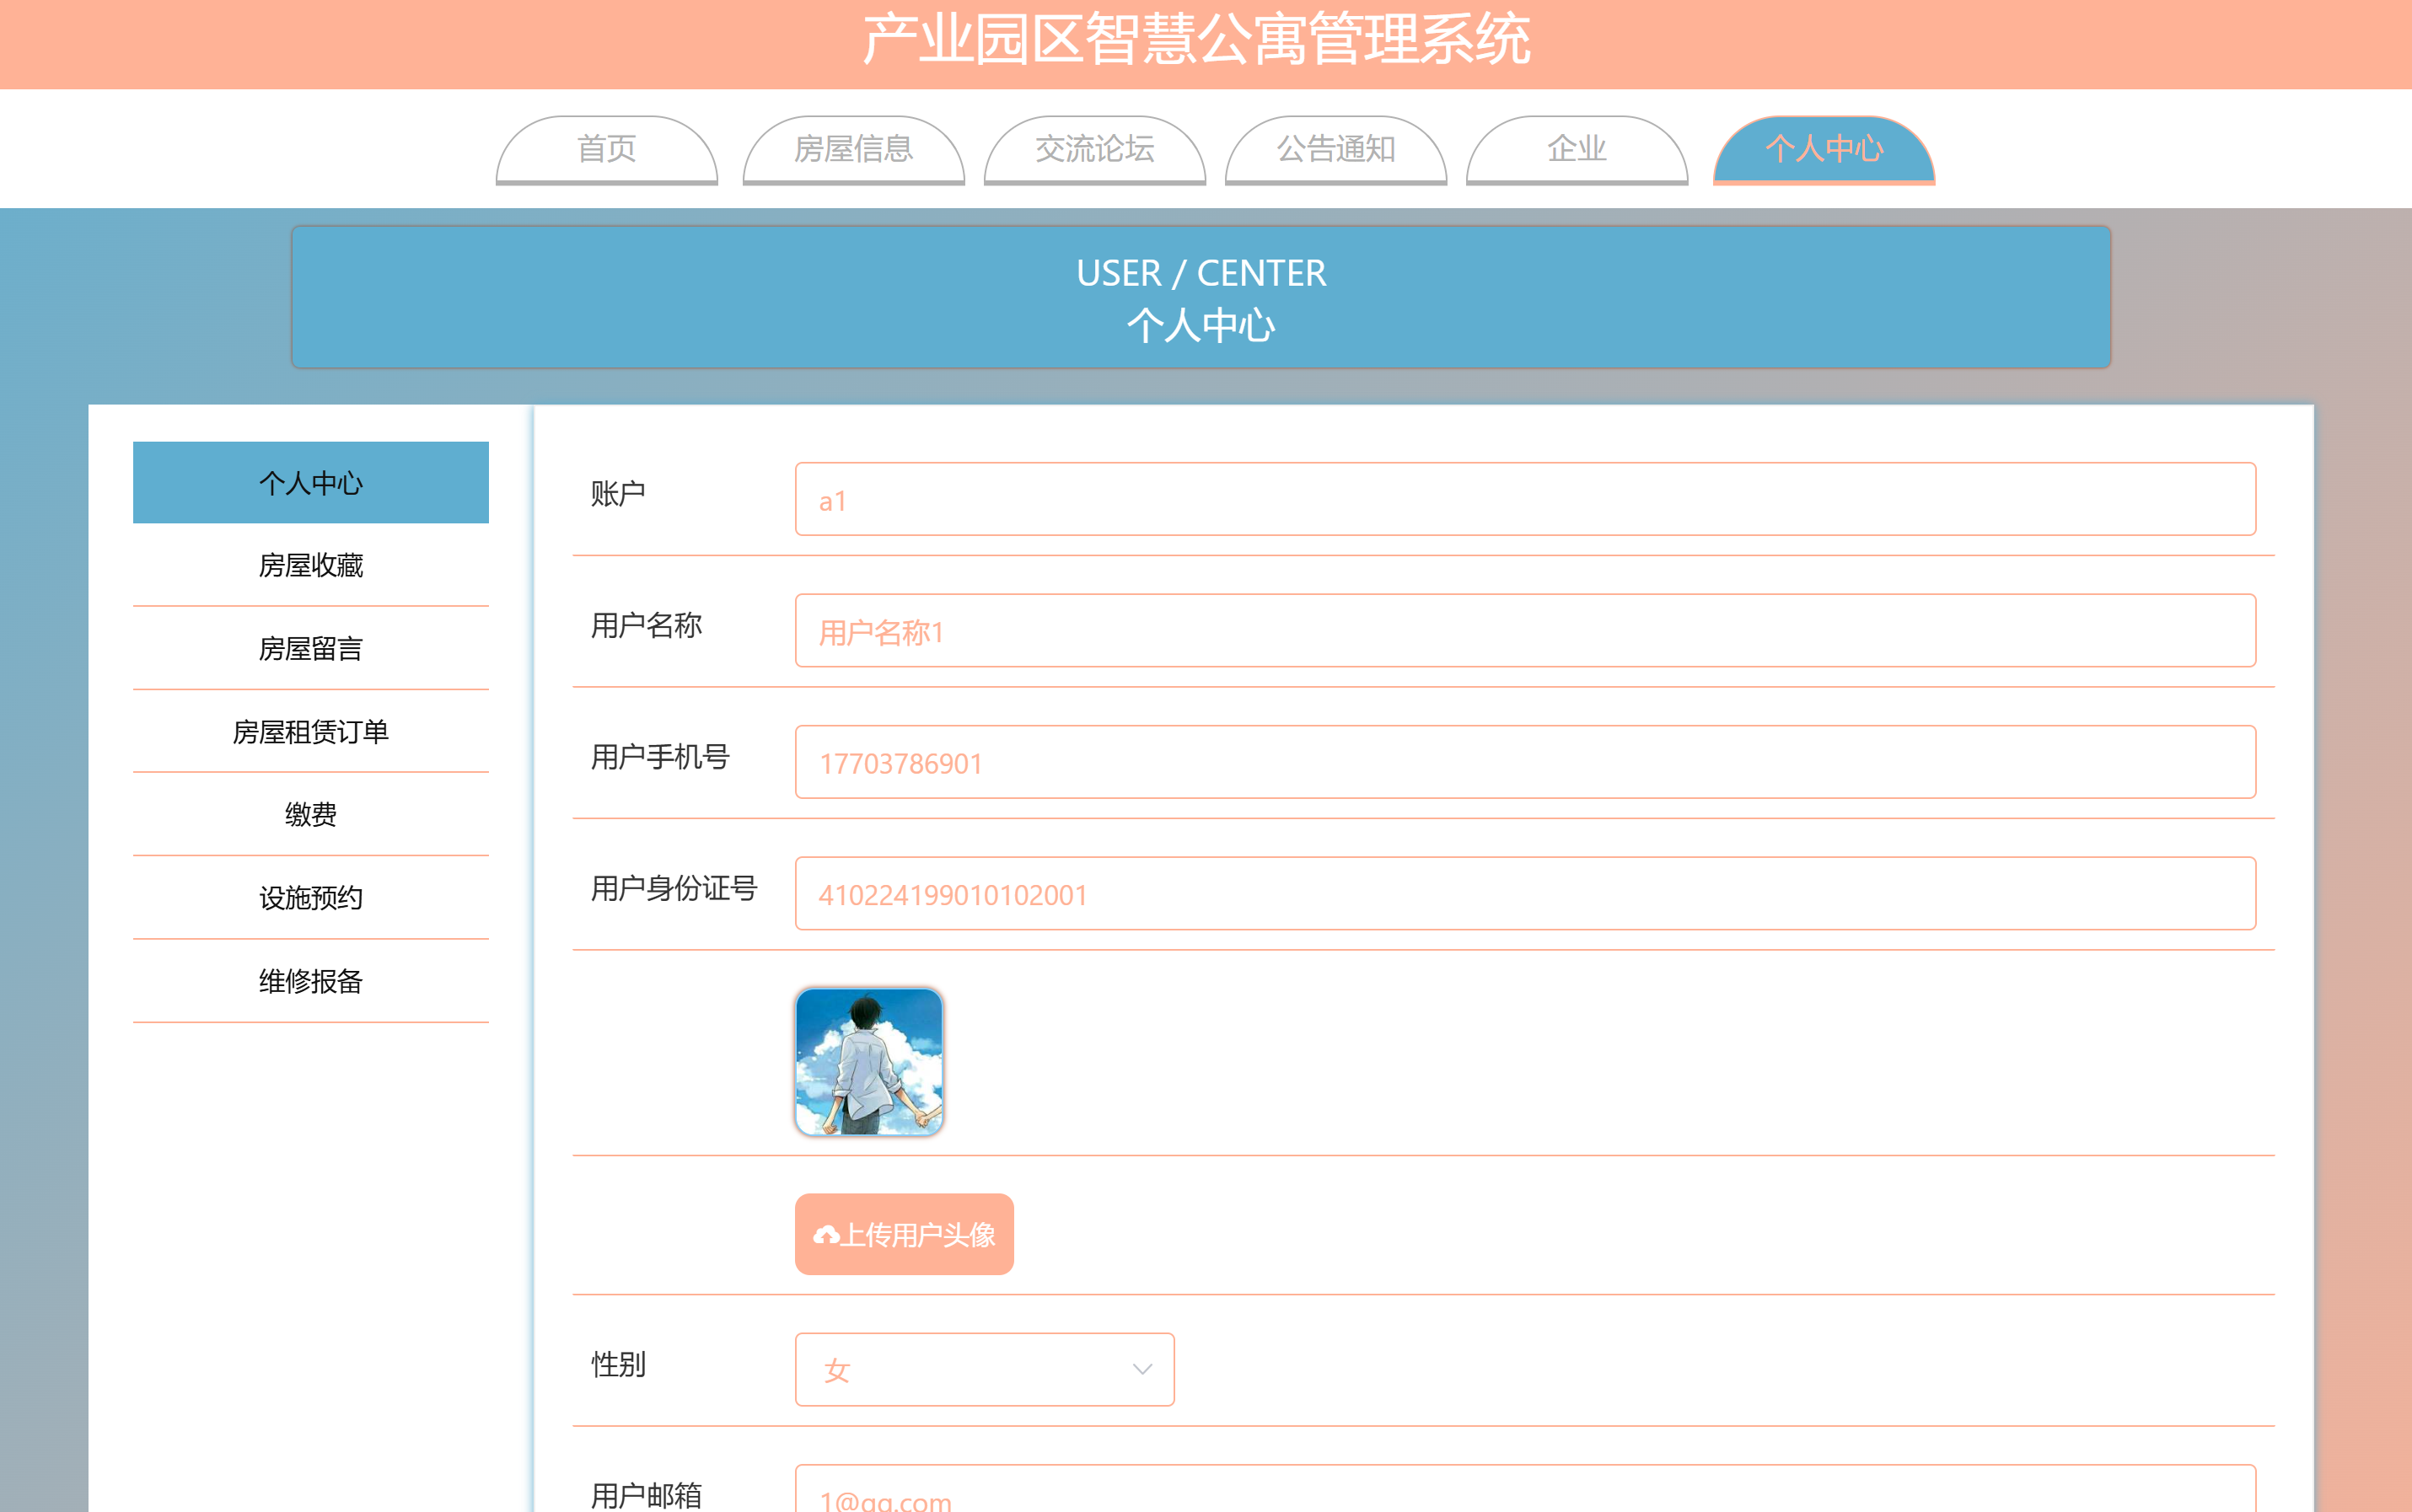Open the 首页 navigation tab
Image resolution: width=2412 pixels, height=1512 pixels.
click(x=606, y=149)
